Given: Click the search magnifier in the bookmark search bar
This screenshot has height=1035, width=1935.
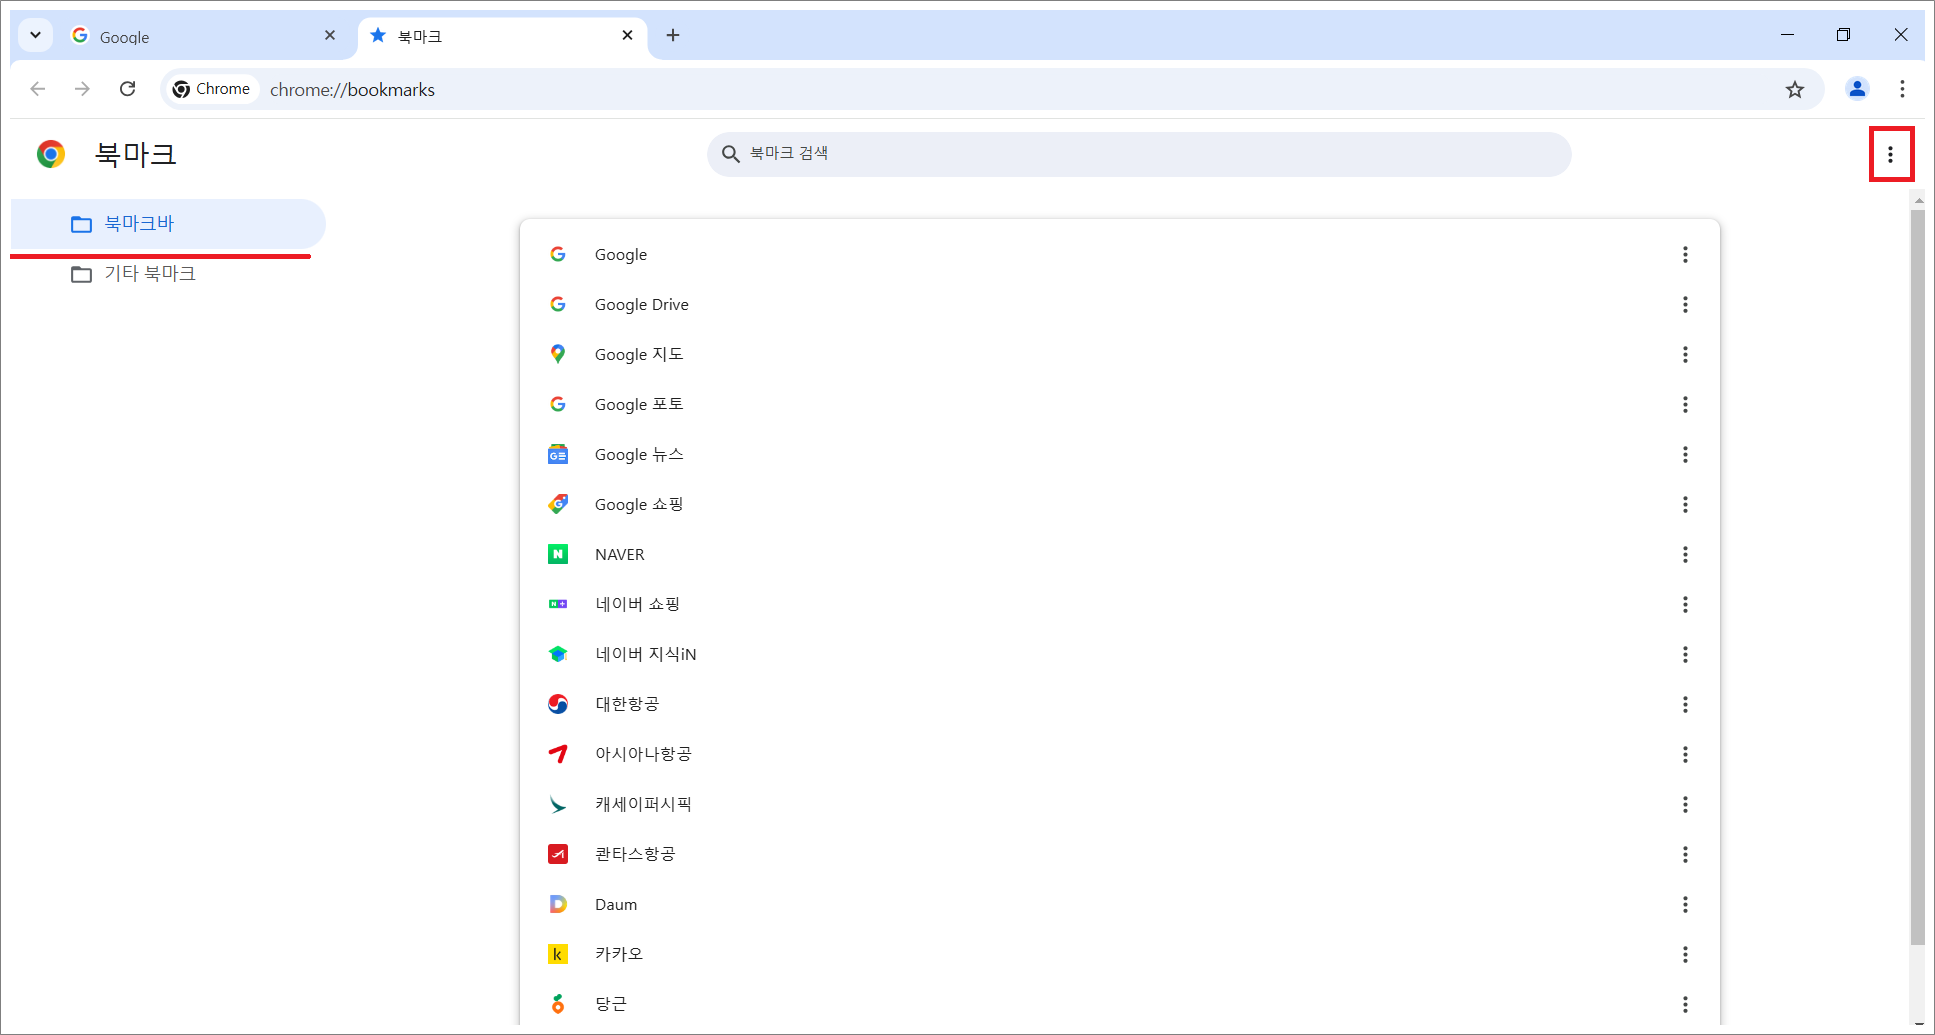Looking at the screenshot, I should pos(729,154).
